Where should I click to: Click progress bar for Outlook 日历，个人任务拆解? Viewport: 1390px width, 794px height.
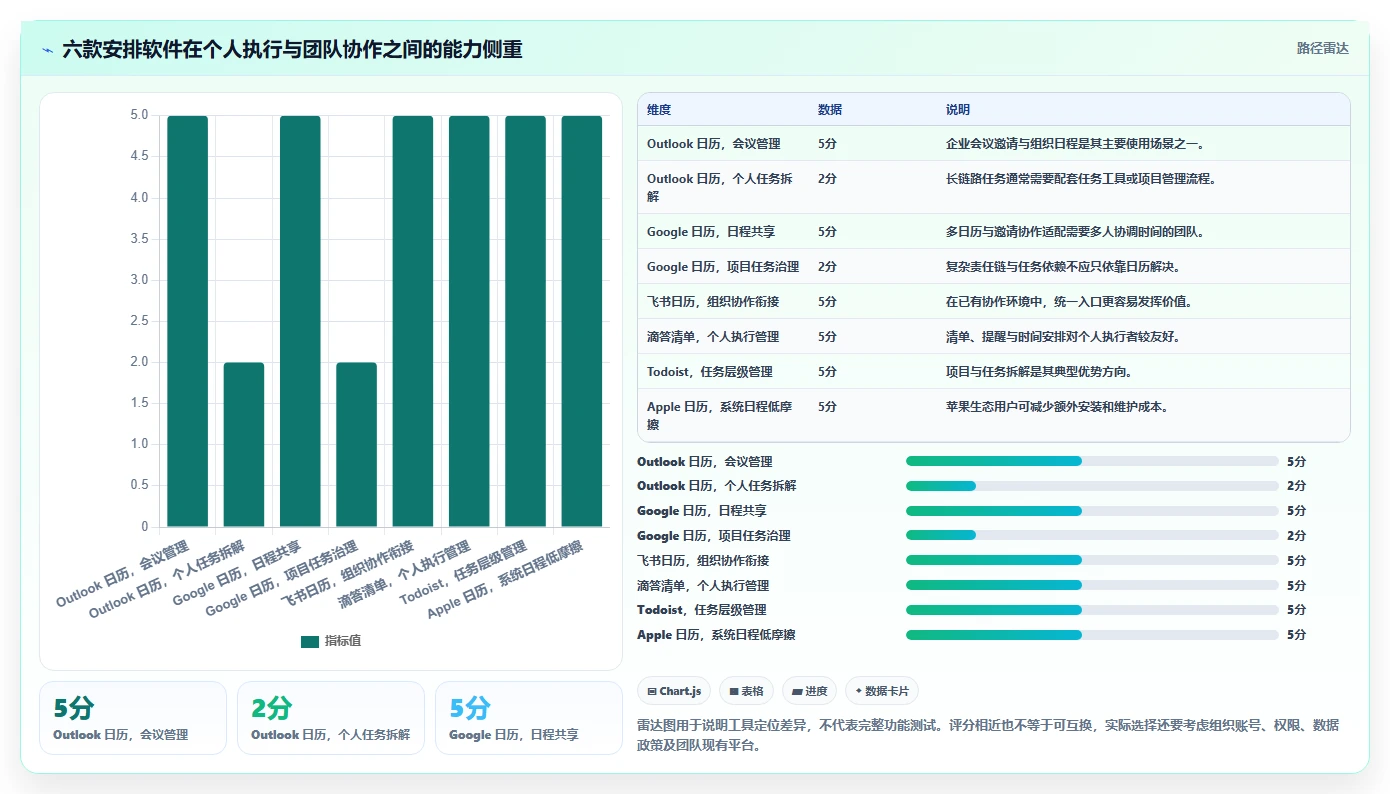[1092, 486]
